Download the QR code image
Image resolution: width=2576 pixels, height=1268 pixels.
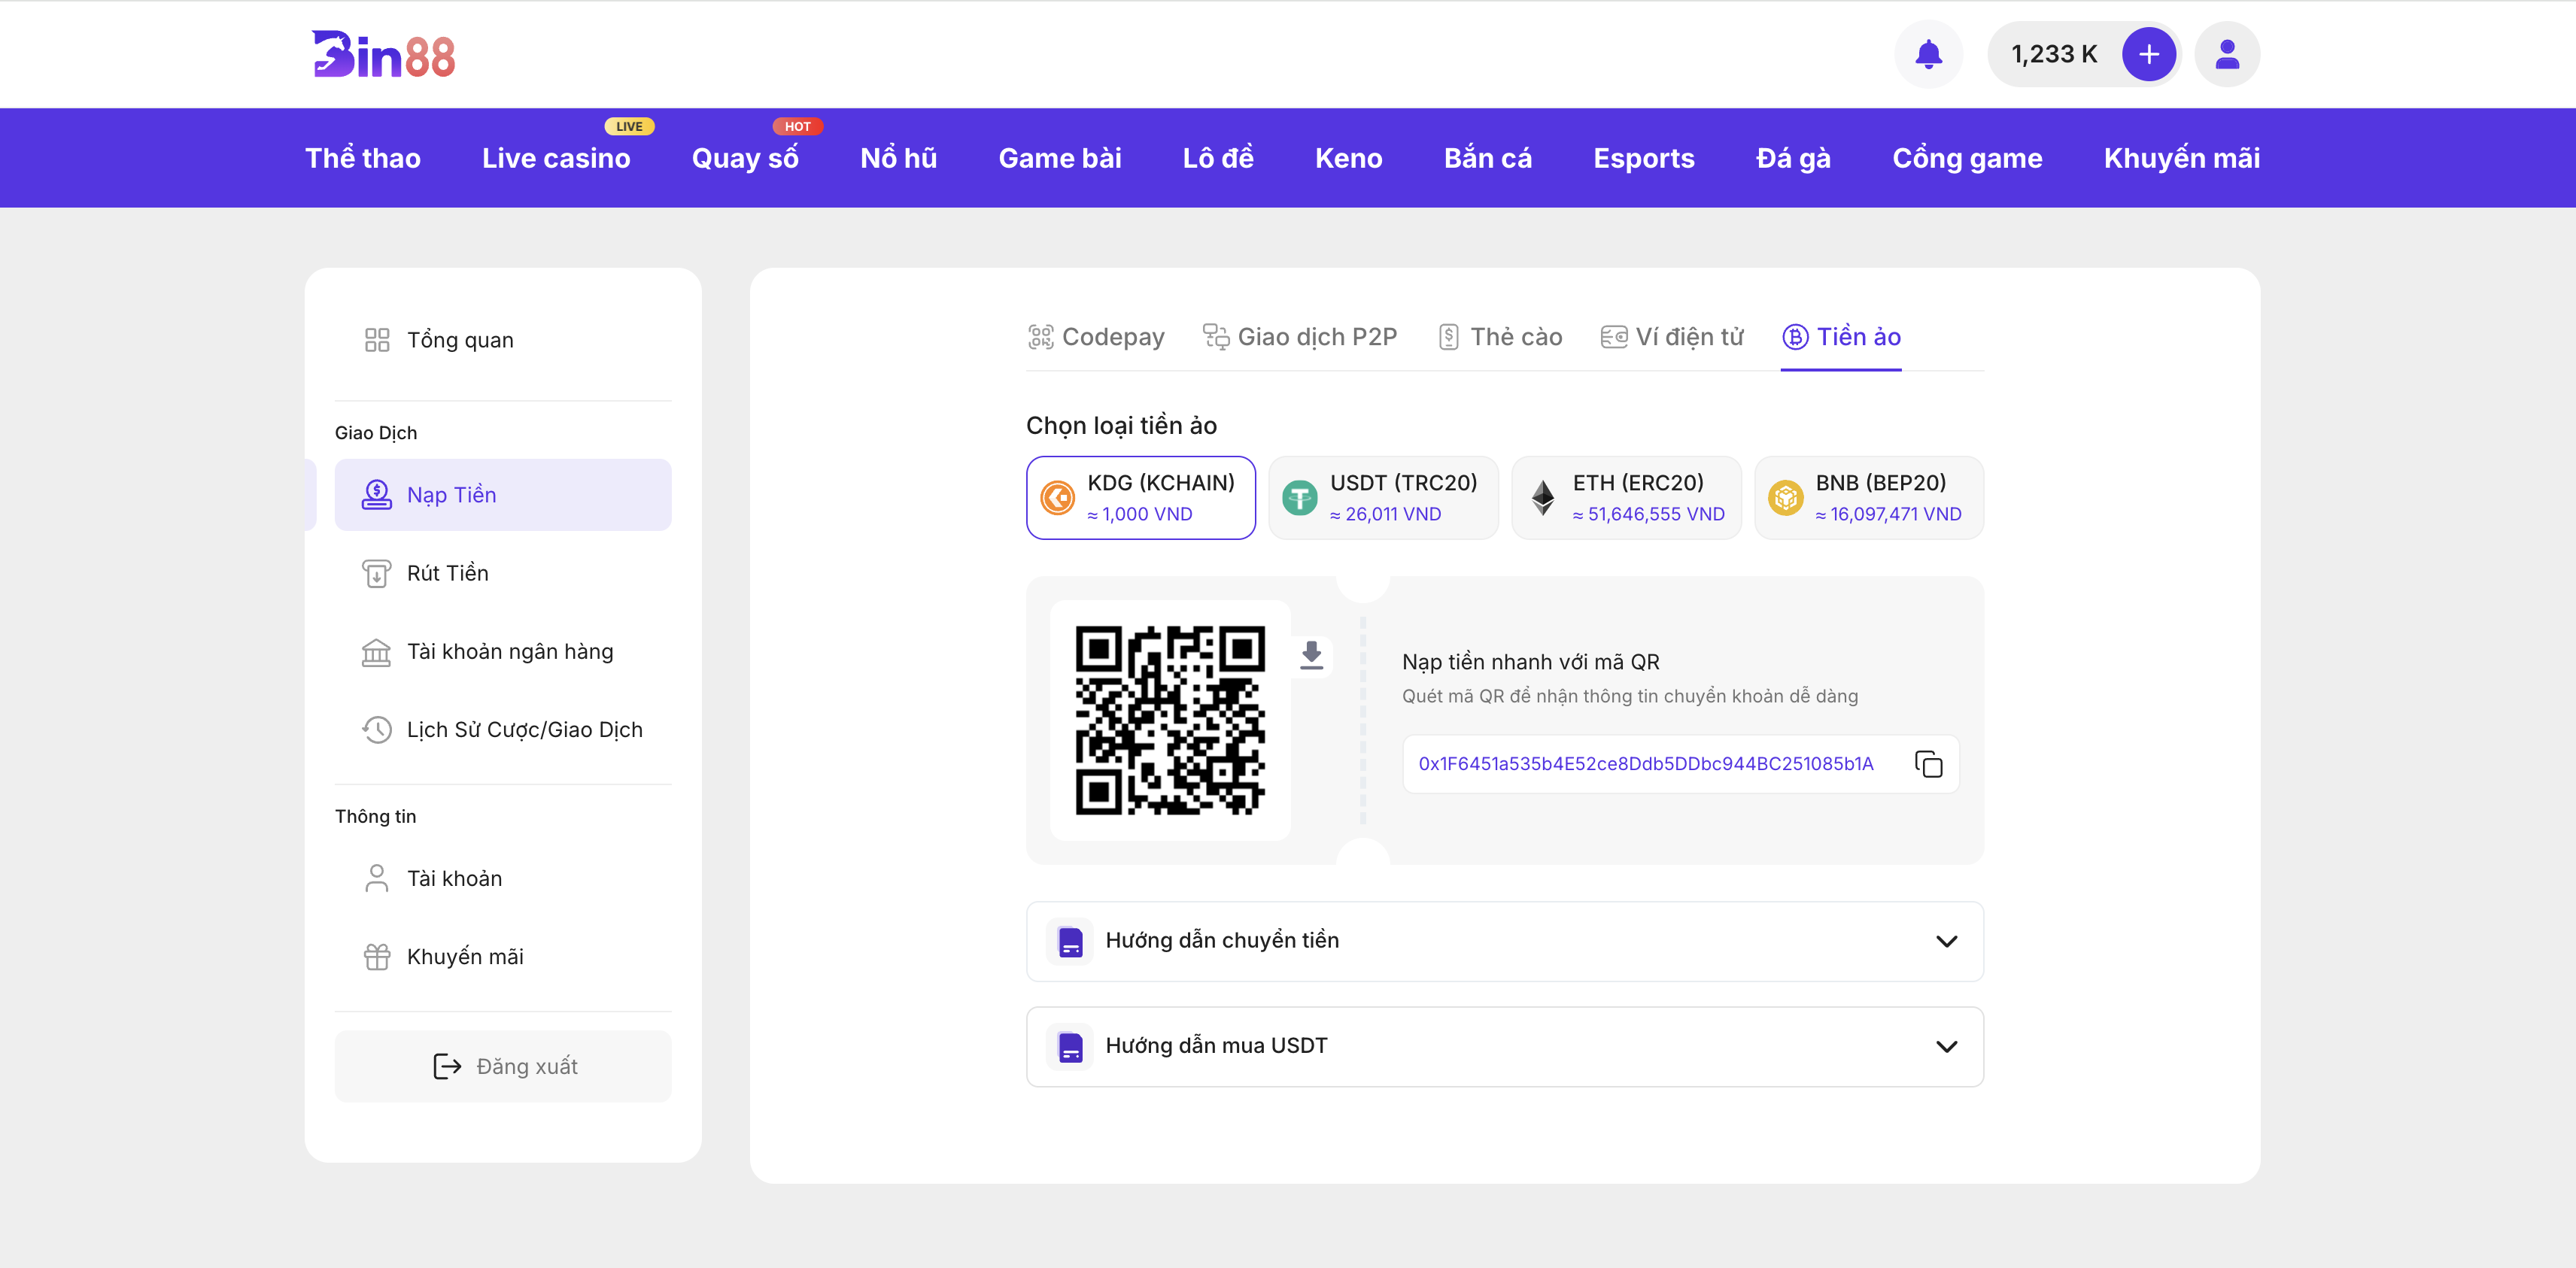(1311, 656)
